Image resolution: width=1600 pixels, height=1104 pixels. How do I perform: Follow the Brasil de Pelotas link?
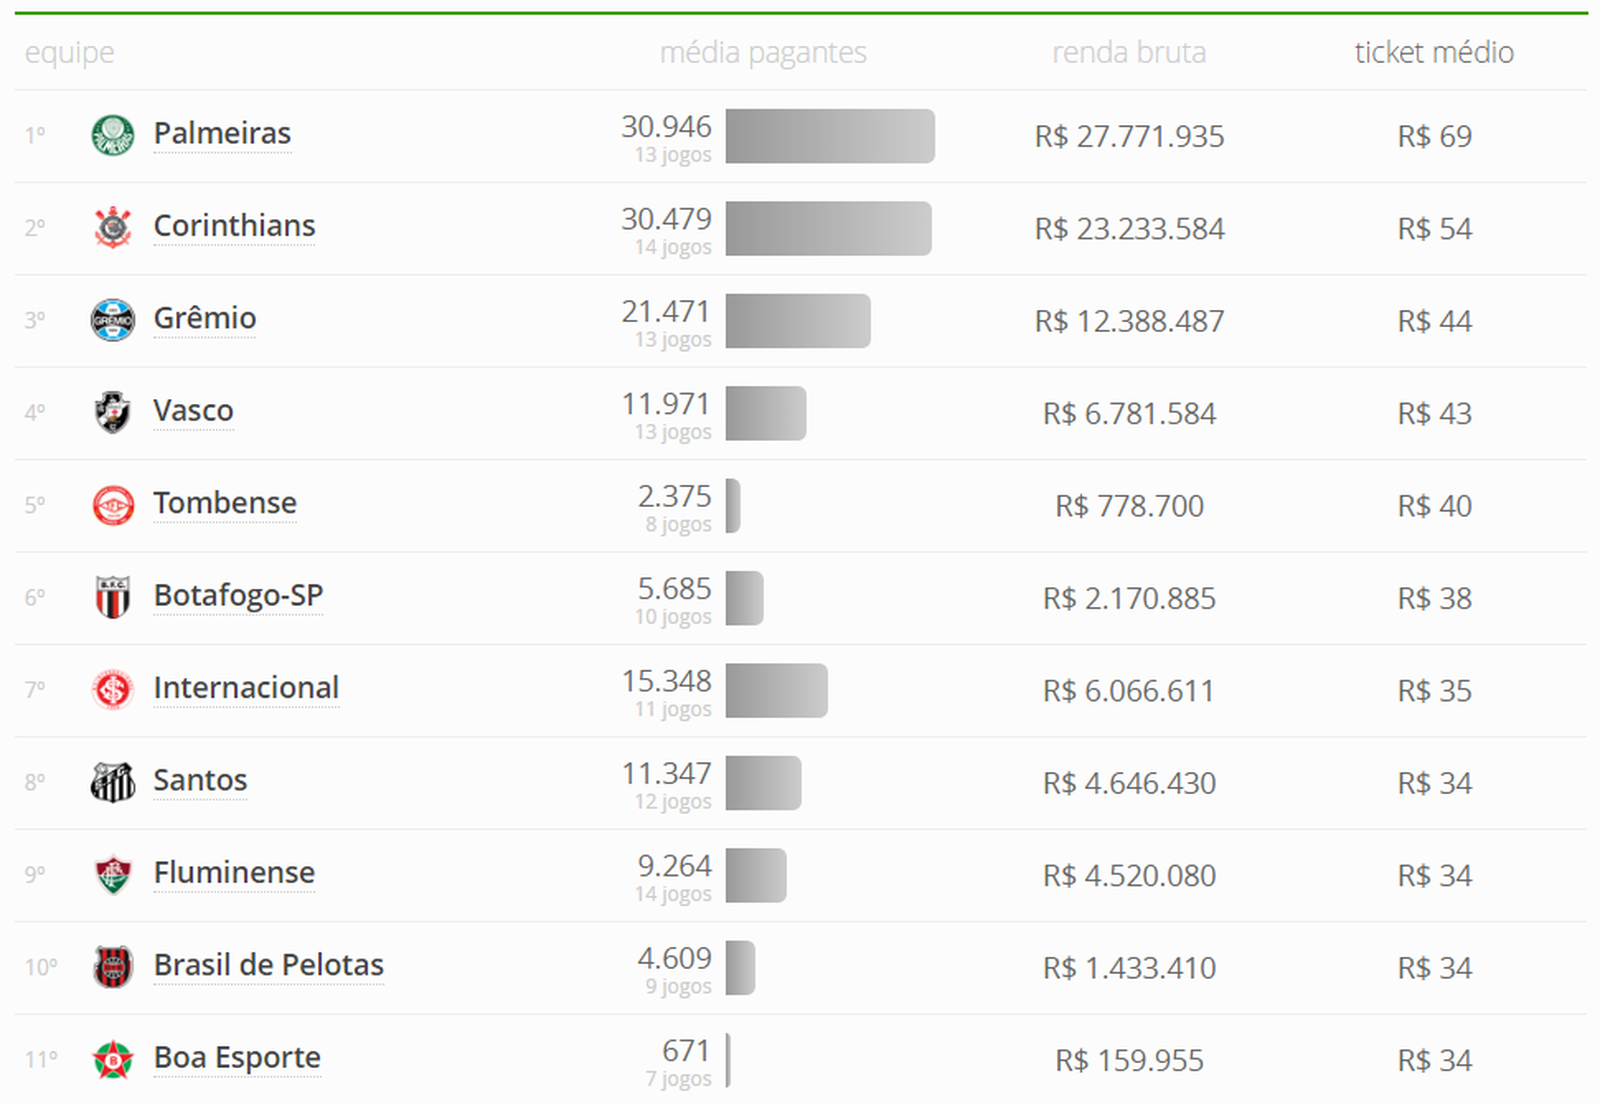point(268,965)
